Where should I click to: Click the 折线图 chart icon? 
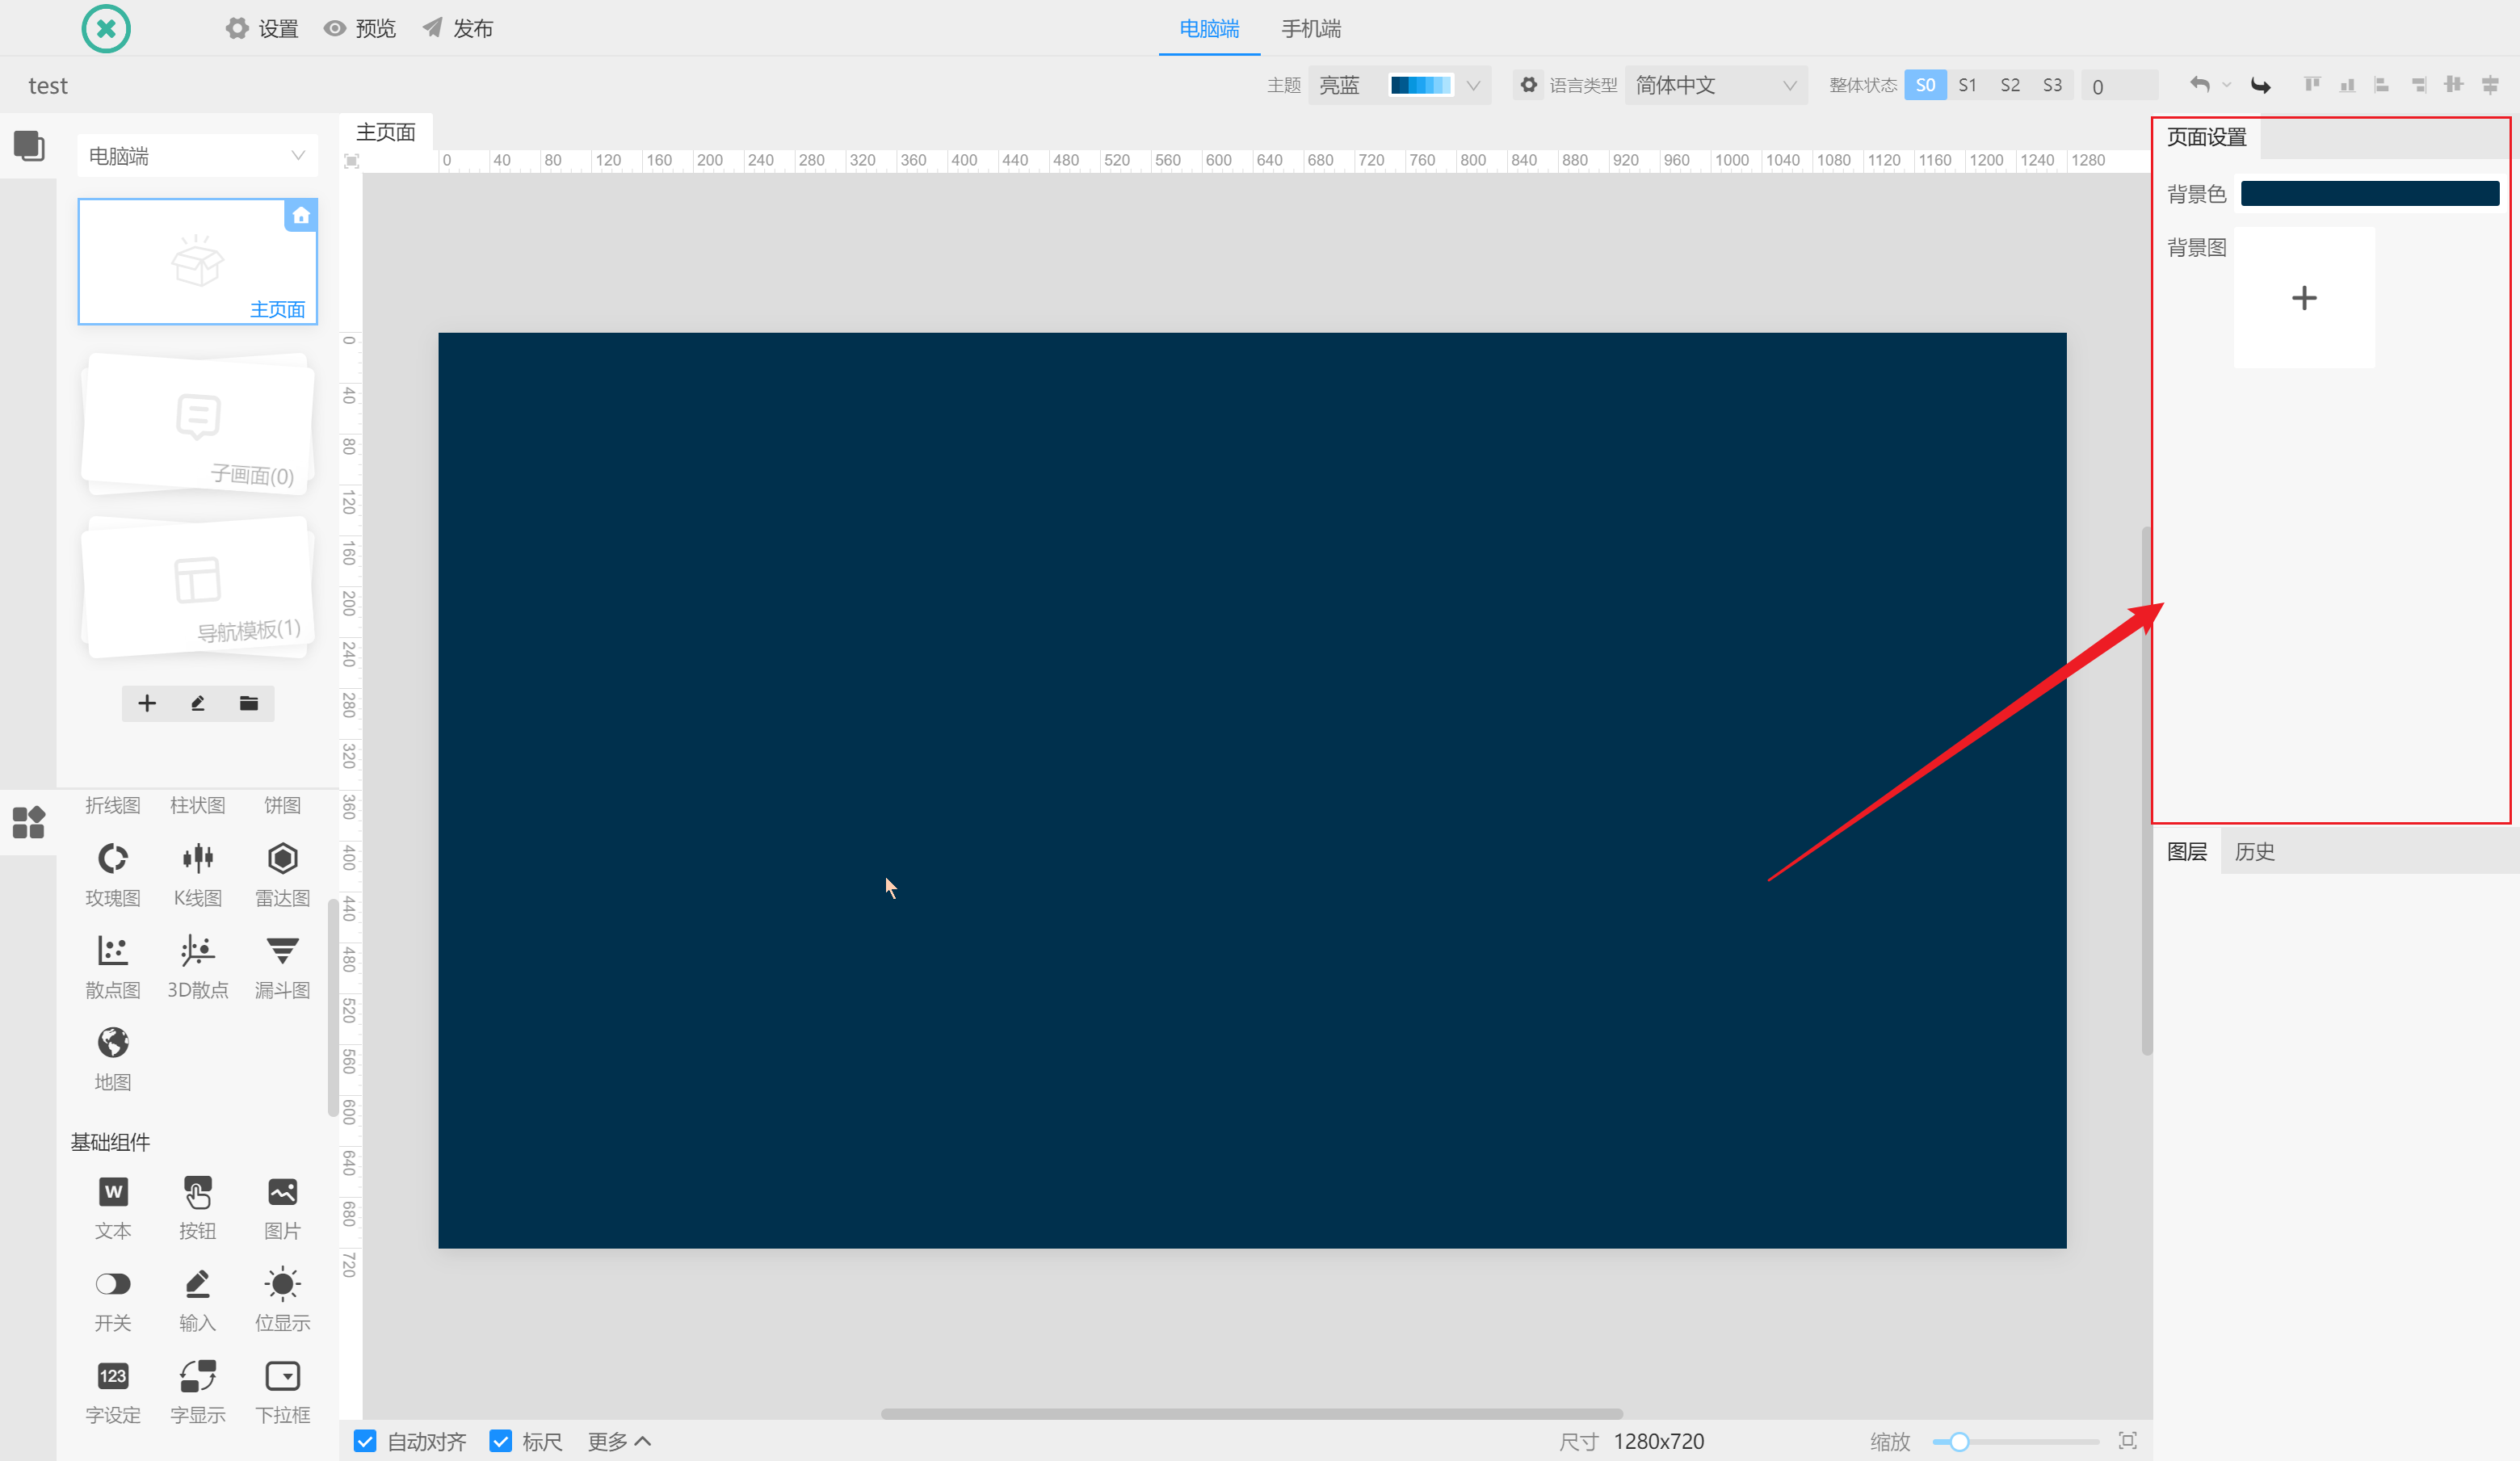[x=111, y=804]
